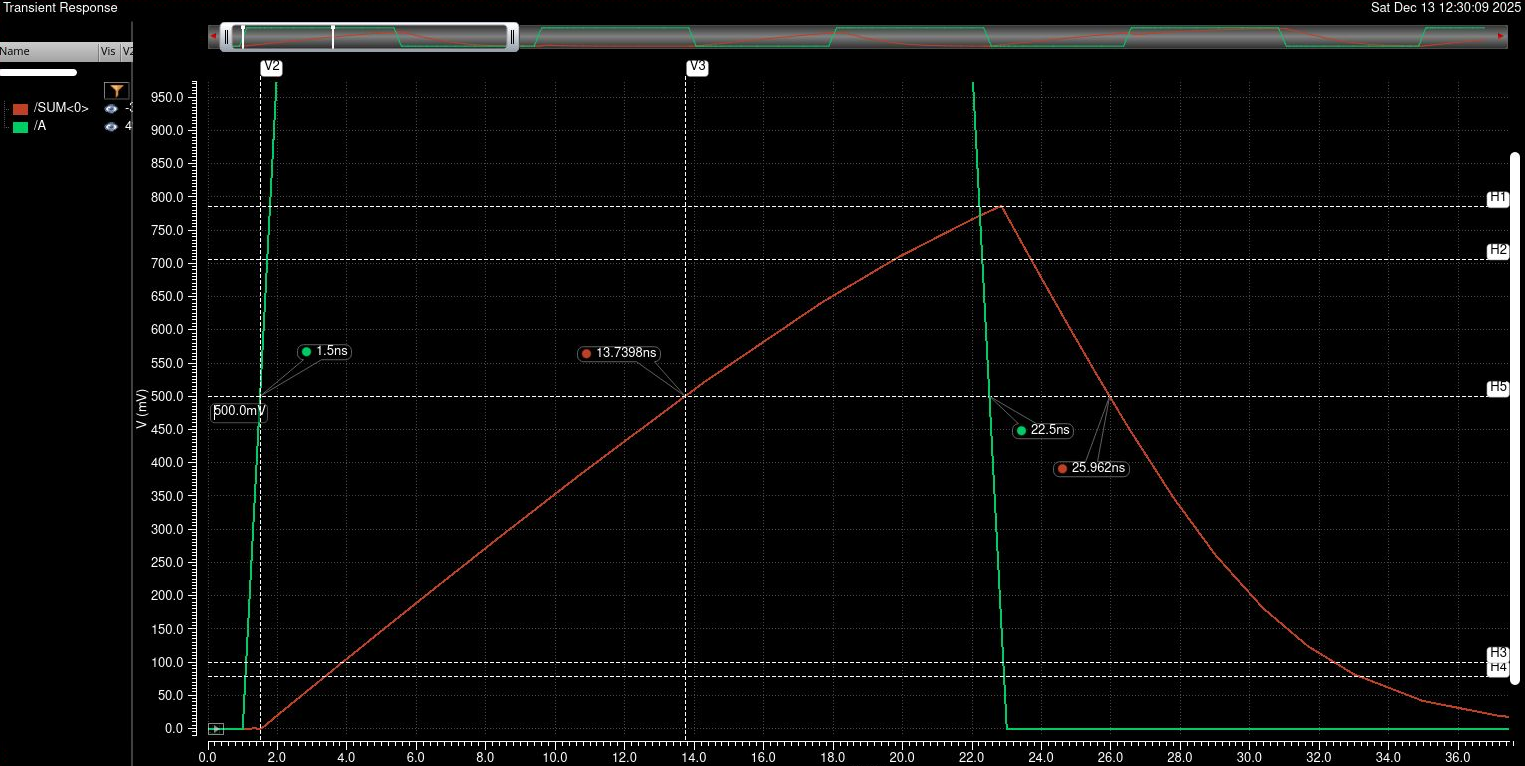Click the right red scroll arrow on the overview strip
This screenshot has height=766, width=1525.
pyautogui.click(x=1499, y=35)
